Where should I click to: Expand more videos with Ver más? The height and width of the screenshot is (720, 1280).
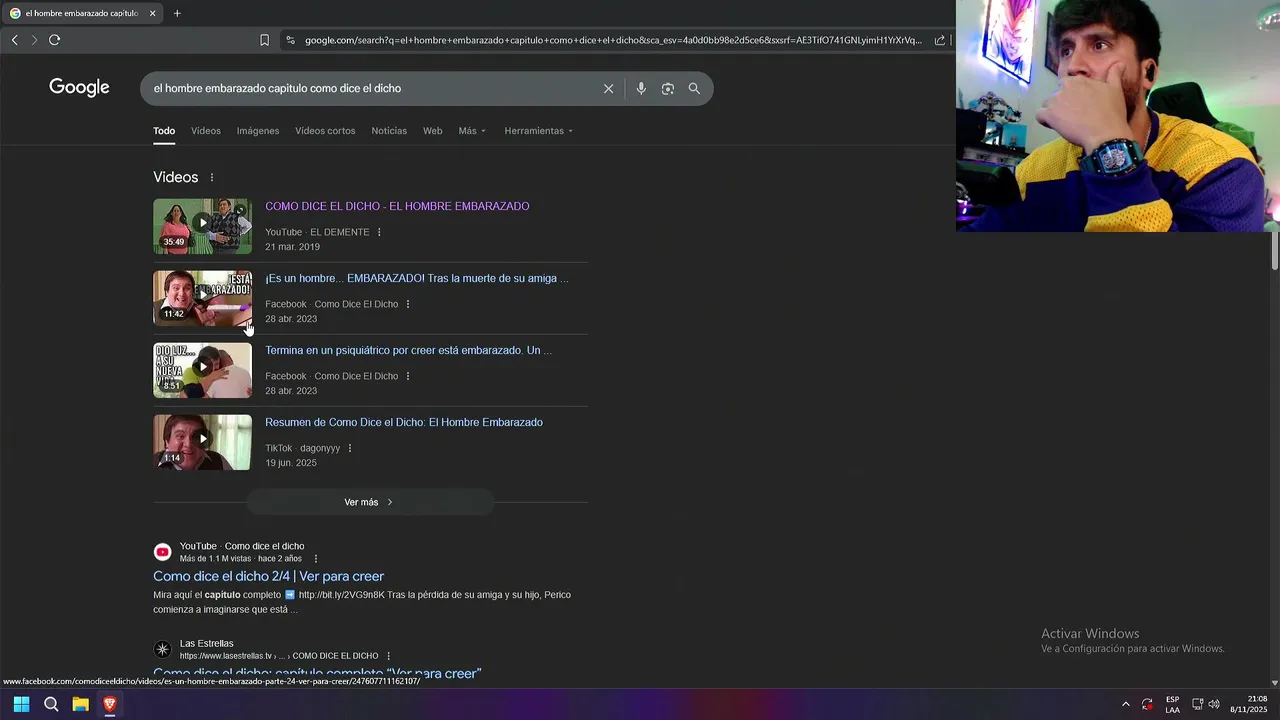(370, 502)
